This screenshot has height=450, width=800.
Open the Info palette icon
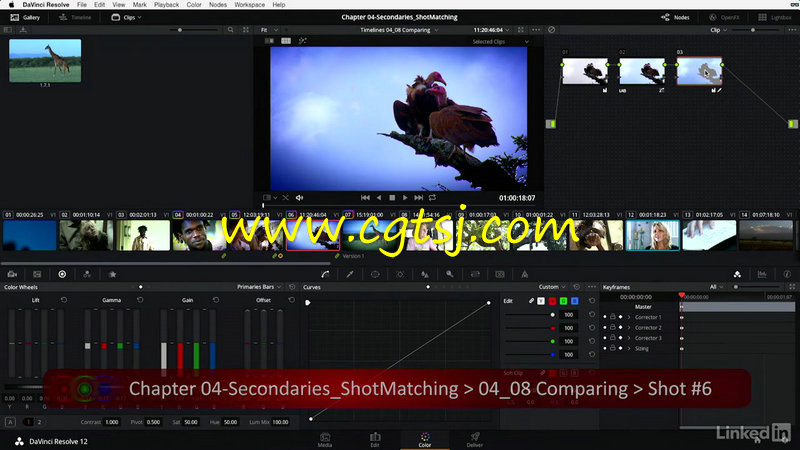click(x=787, y=274)
